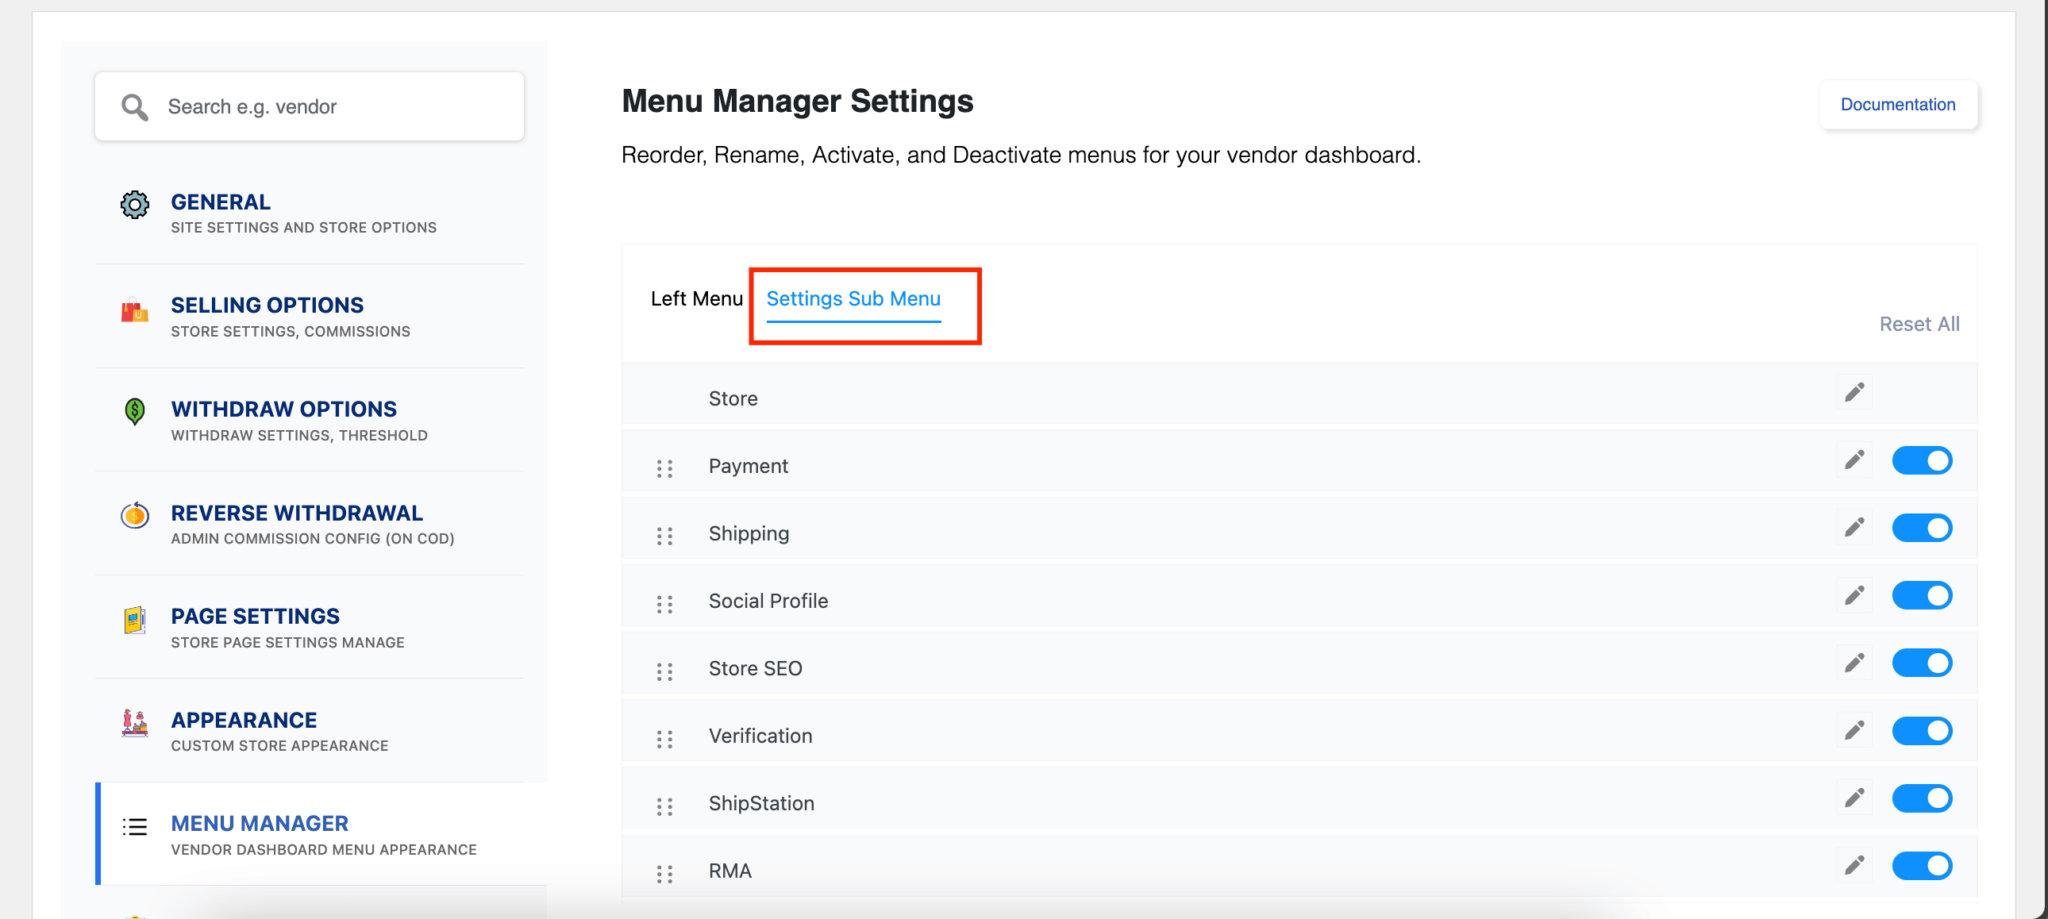Viewport: 2048px width, 919px height.
Task: Disable the Payment menu toggle
Action: click(1921, 460)
